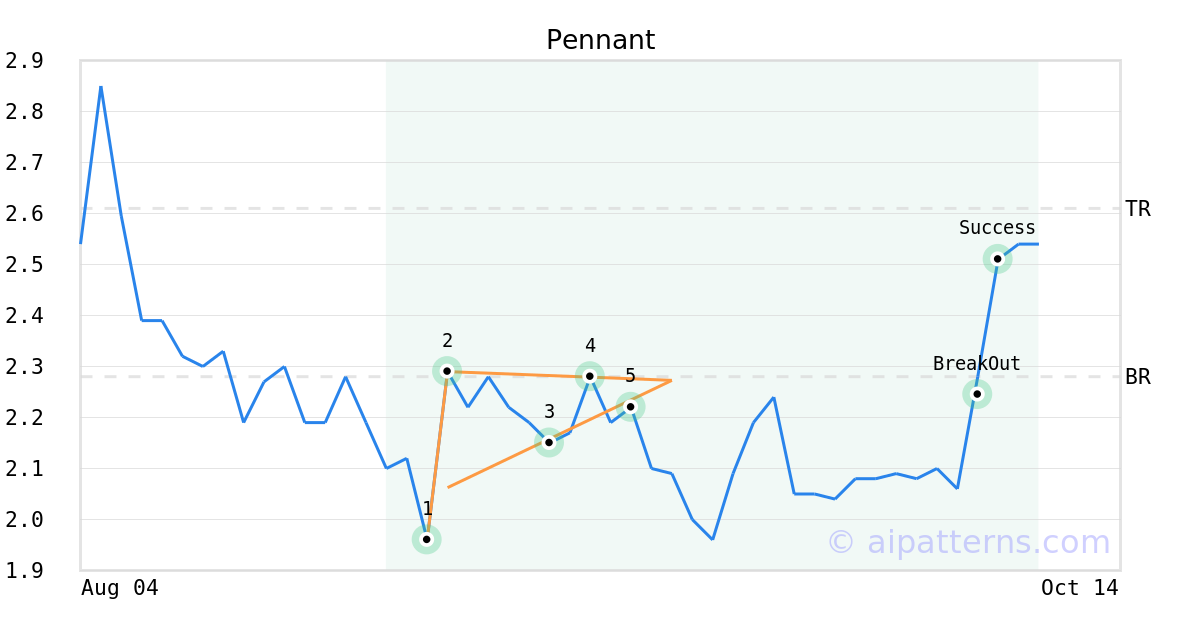The image size is (1200, 630).
Task: Click pivot point marker 3
Action: click(x=549, y=442)
